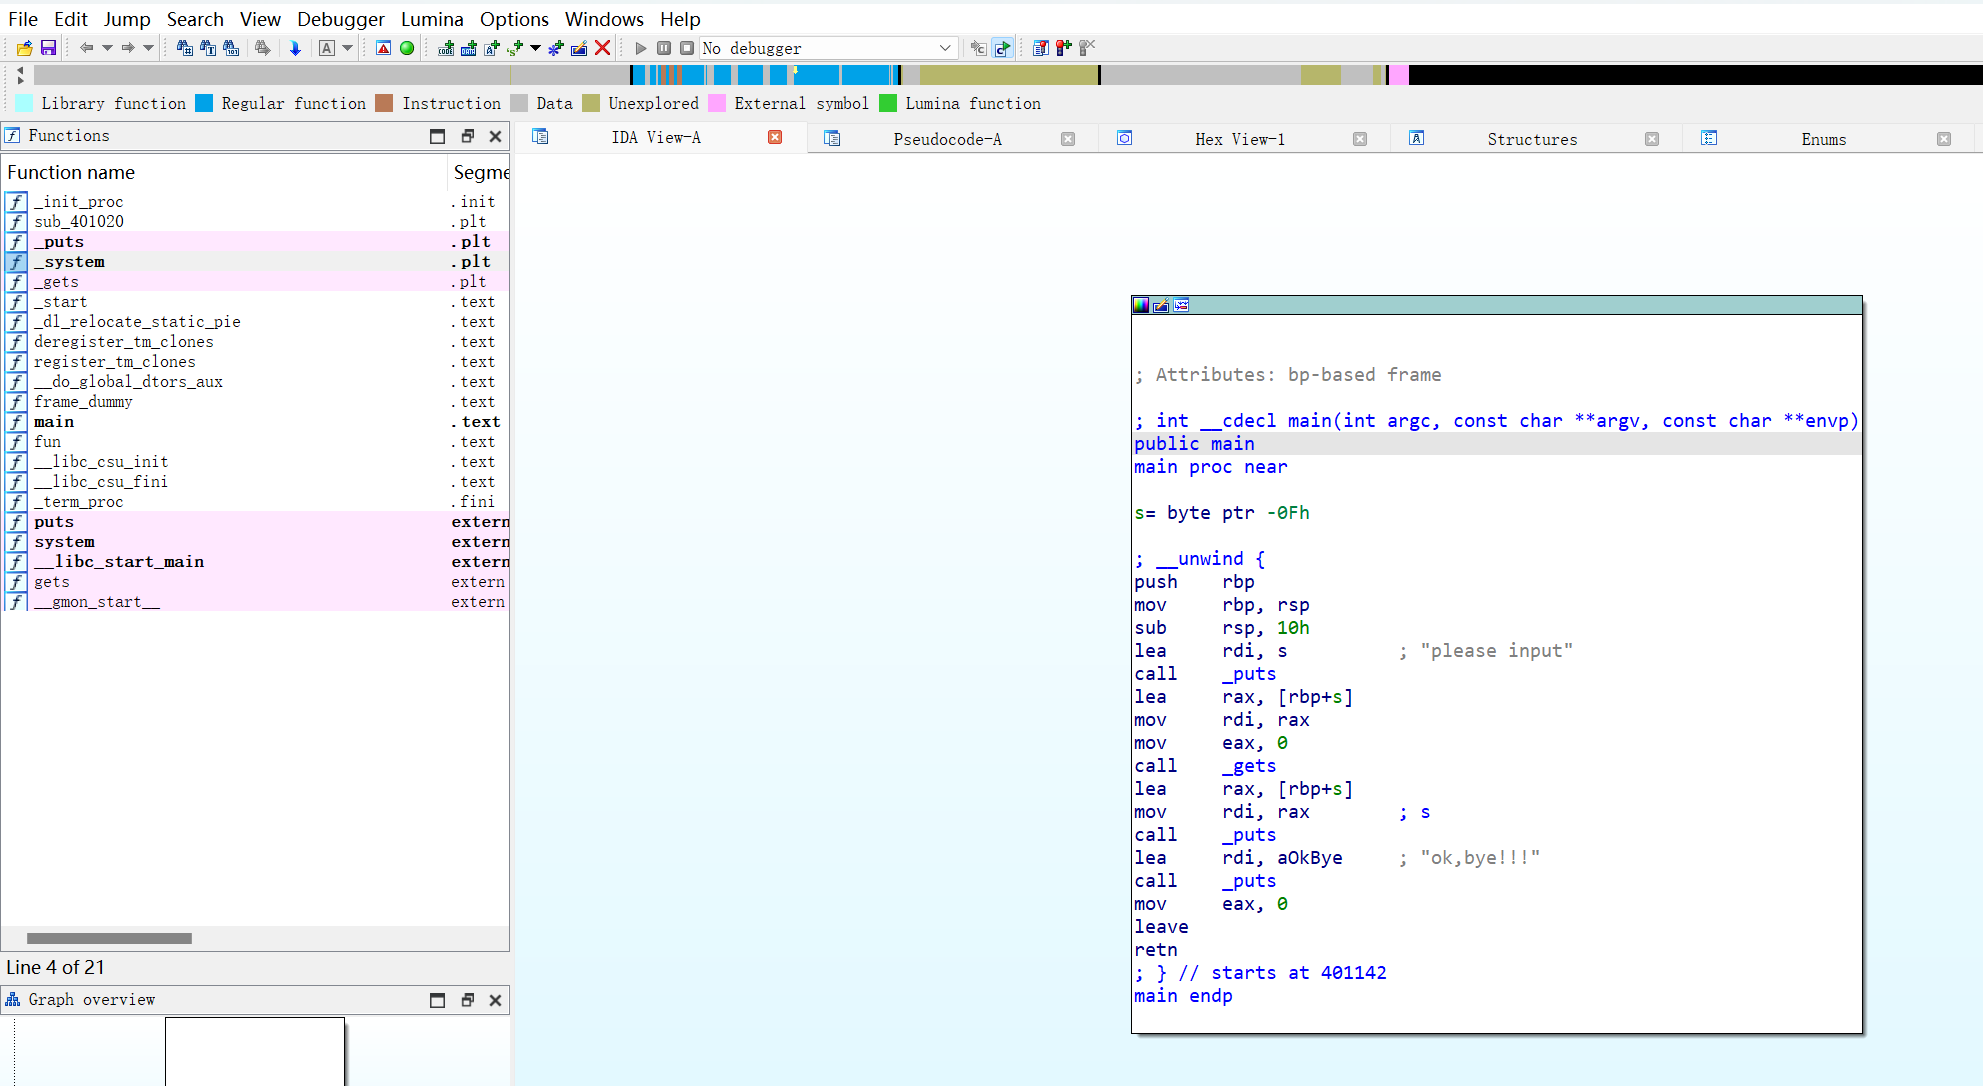This screenshot has width=1983, height=1086.
Task: Click the Segment column header
Action: 479,172
